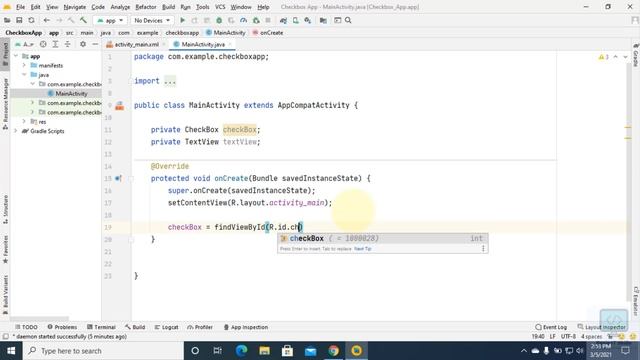Open Google Chrome from the taskbar
The width and height of the screenshot is (640, 360).
click(333, 351)
